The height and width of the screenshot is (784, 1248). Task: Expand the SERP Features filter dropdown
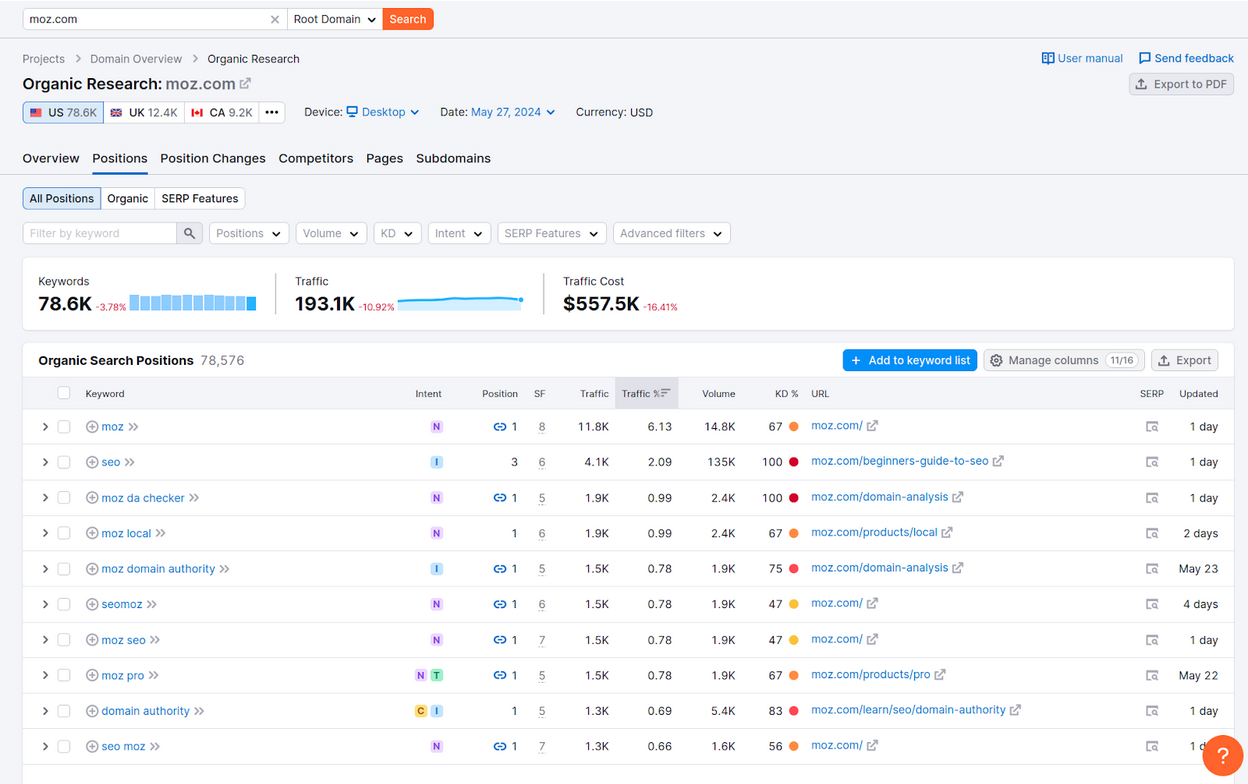pyautogui.click(x=551, y=233)
